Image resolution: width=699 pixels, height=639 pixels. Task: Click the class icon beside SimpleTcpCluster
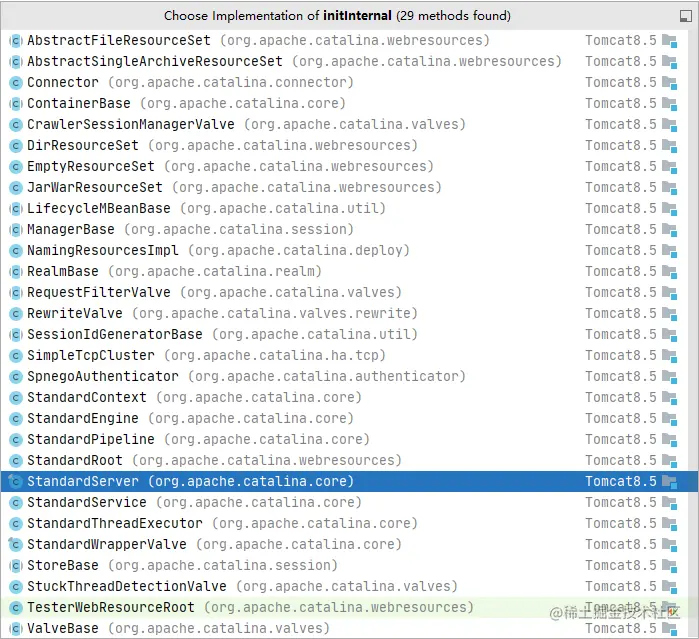click(x=16, y=356)
